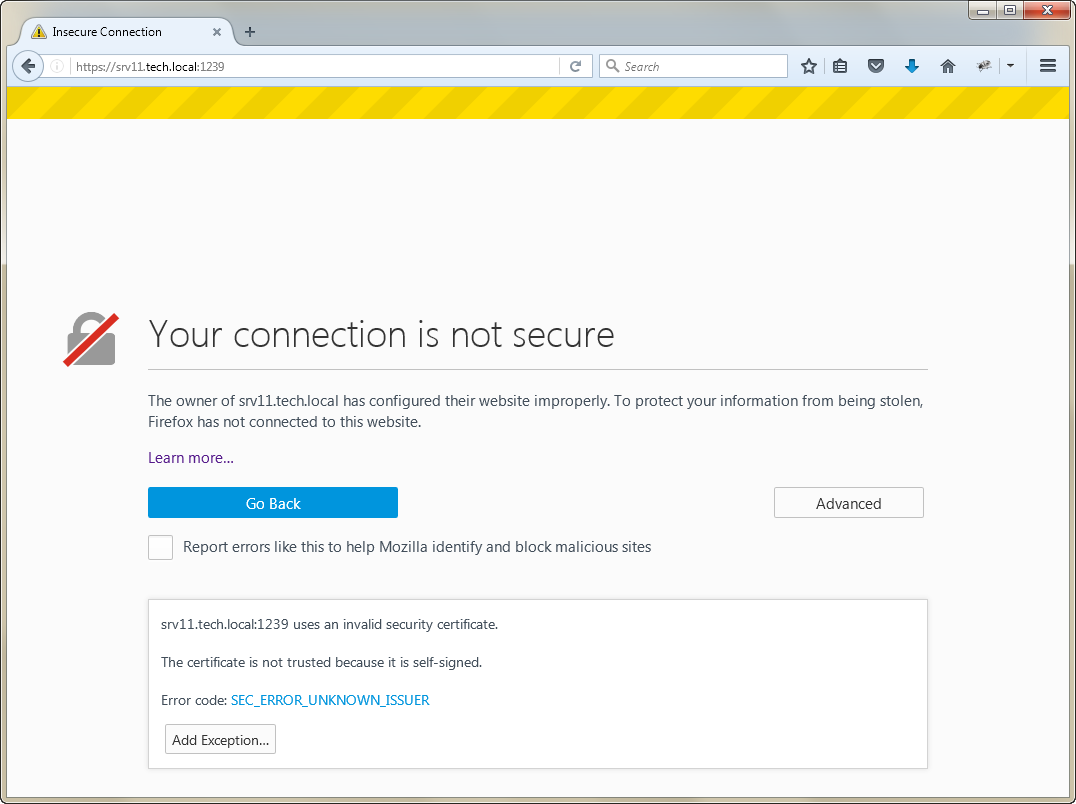The image size is (1076, 804).
Task: Open the SEC_ERROR_UNKNOWN_ISSUER error link
Action: pyautogui.click(x=330, y=700)
